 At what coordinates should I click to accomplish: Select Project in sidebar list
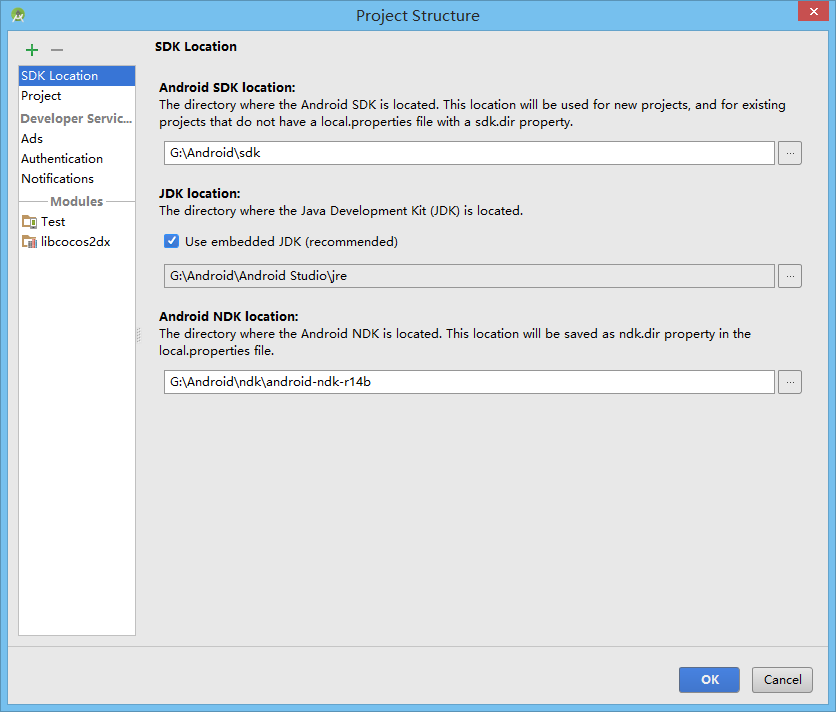(x=41, y=96)
